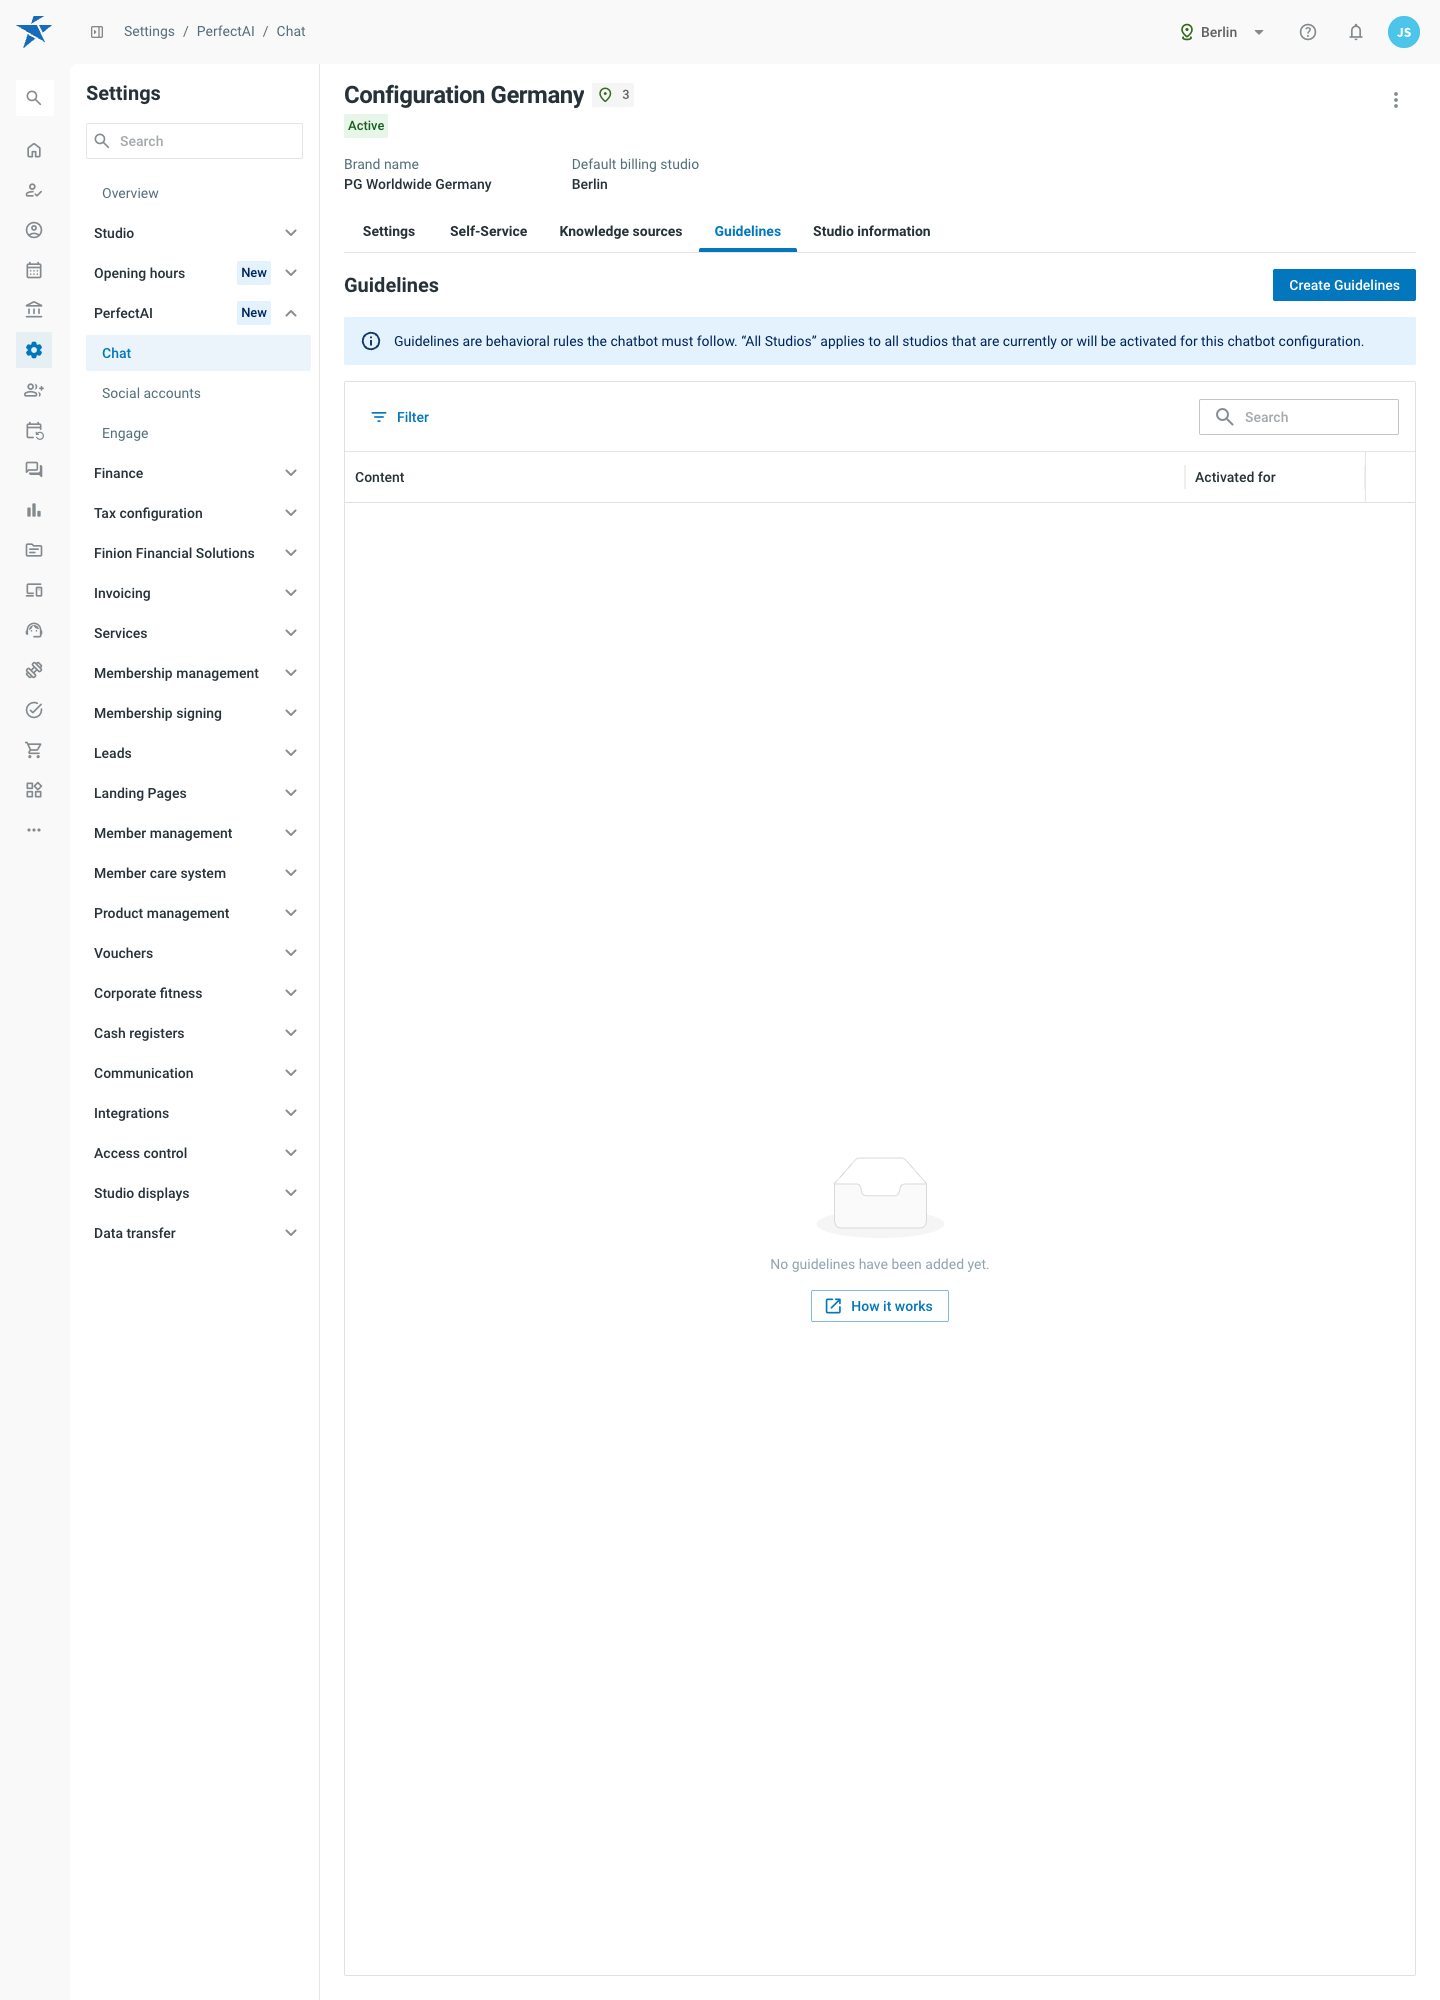Switch to the Studio information tab
This screenshot has width=1440, height=2000.
pos(872,231)
